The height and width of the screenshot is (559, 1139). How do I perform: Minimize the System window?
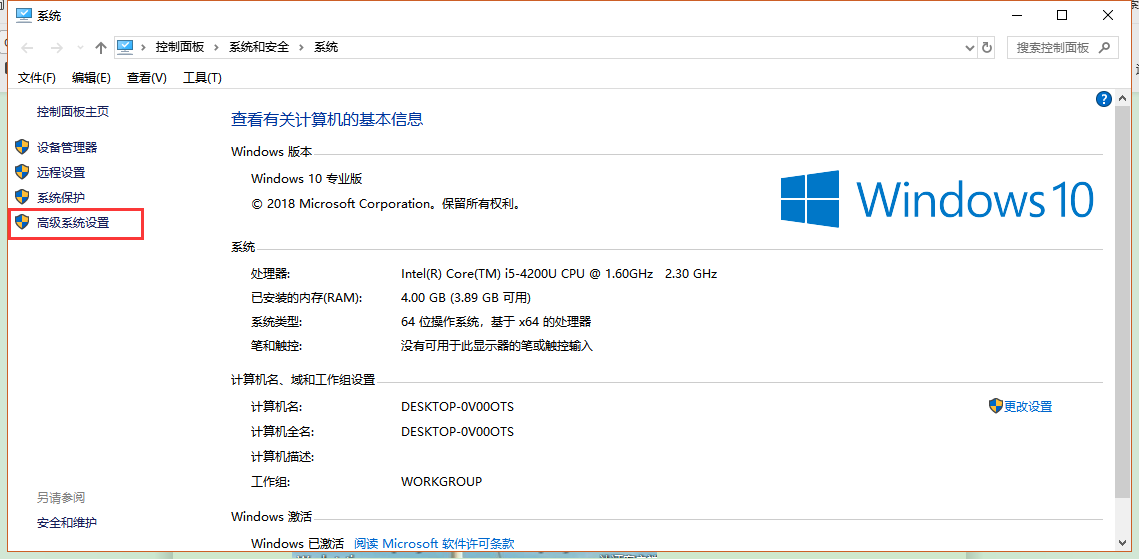click(x=1016, y=15)
